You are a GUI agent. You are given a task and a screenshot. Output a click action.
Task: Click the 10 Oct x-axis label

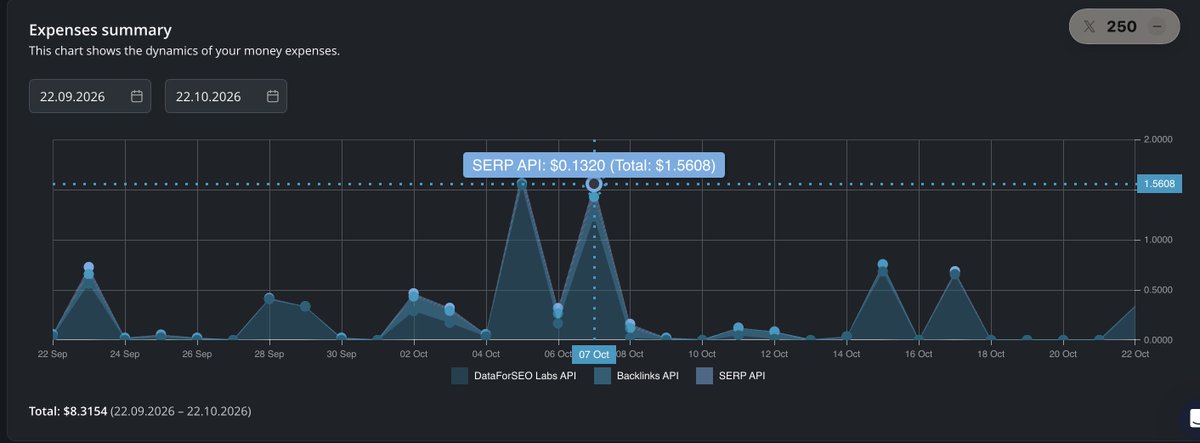702,354
